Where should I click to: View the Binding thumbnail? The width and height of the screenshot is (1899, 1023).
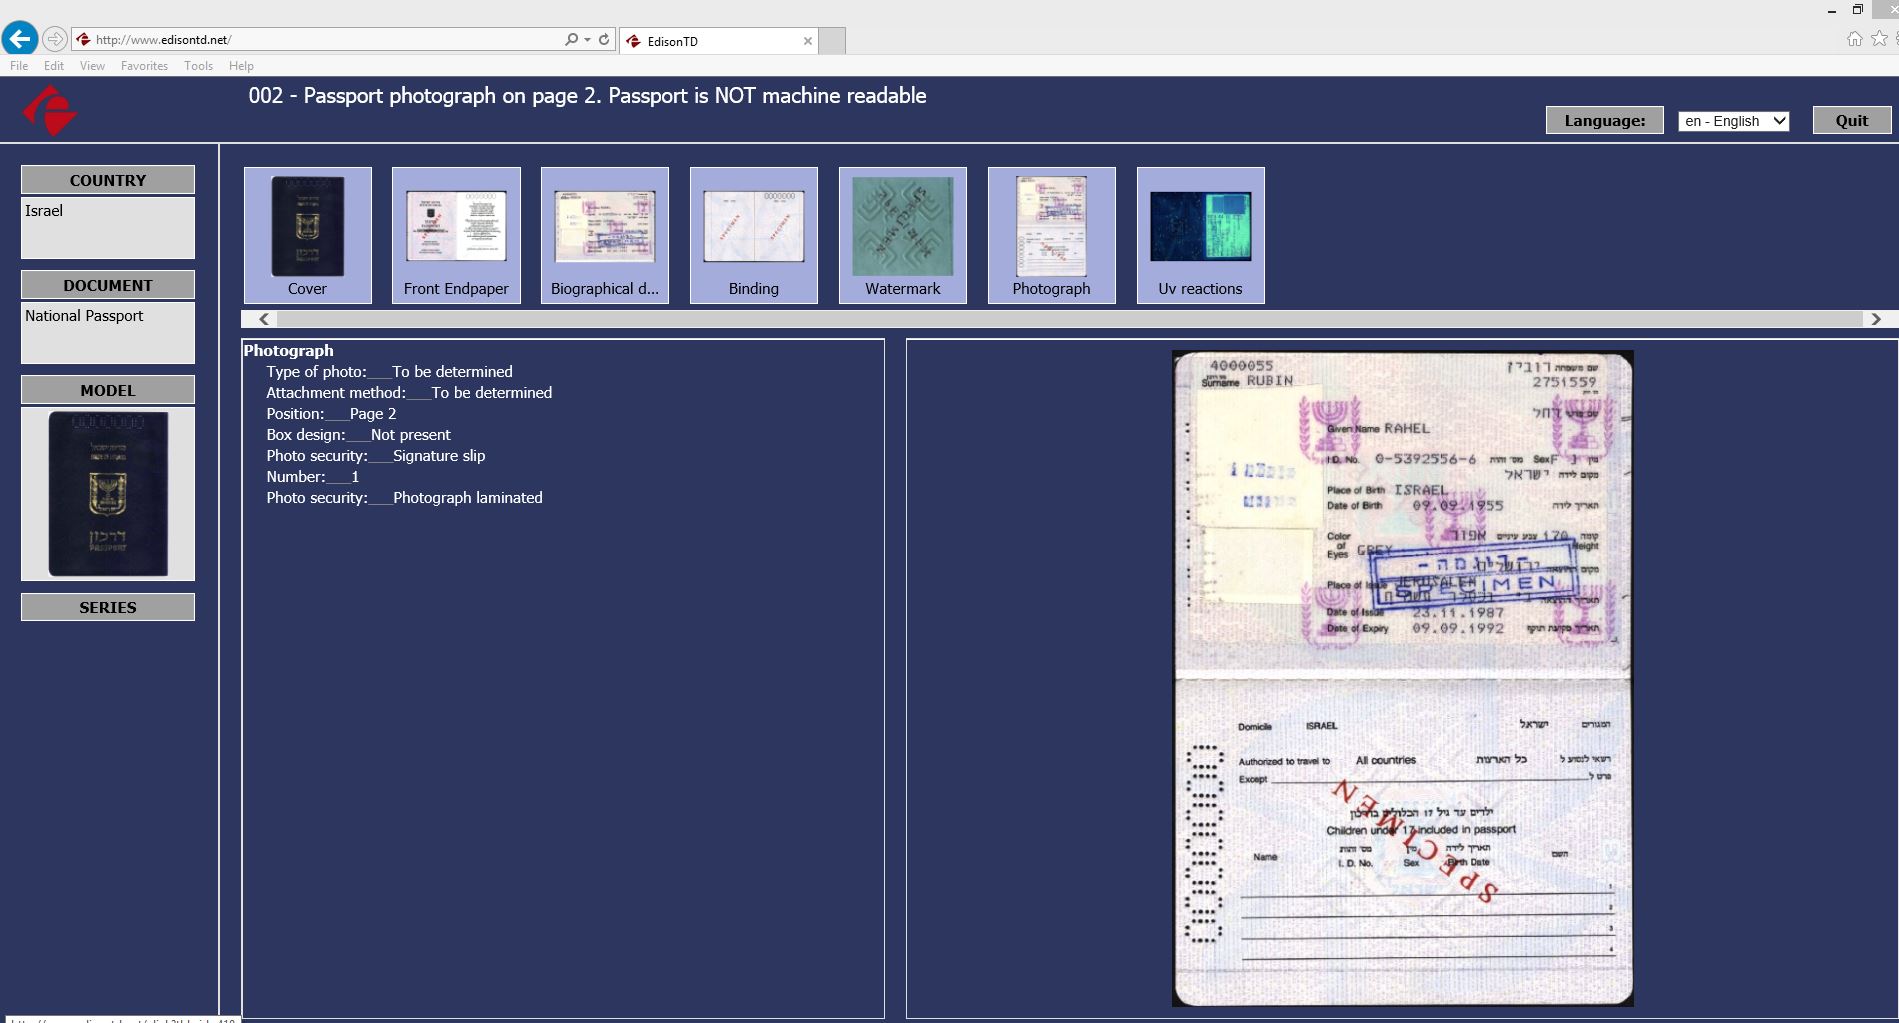tap(753, 235)
